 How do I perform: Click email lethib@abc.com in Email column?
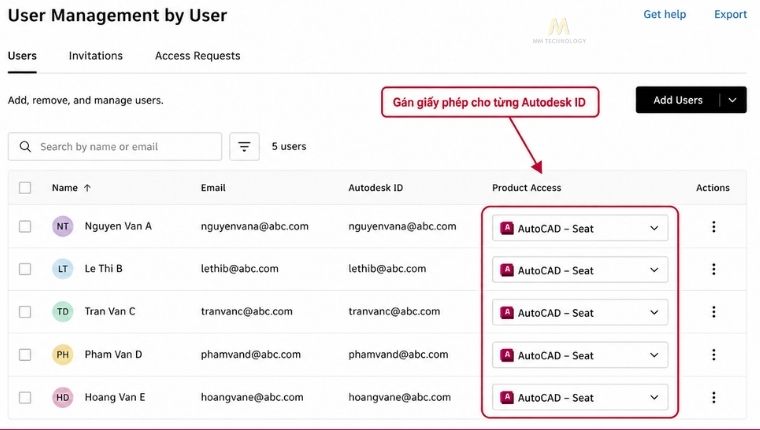tap(239, 269)
